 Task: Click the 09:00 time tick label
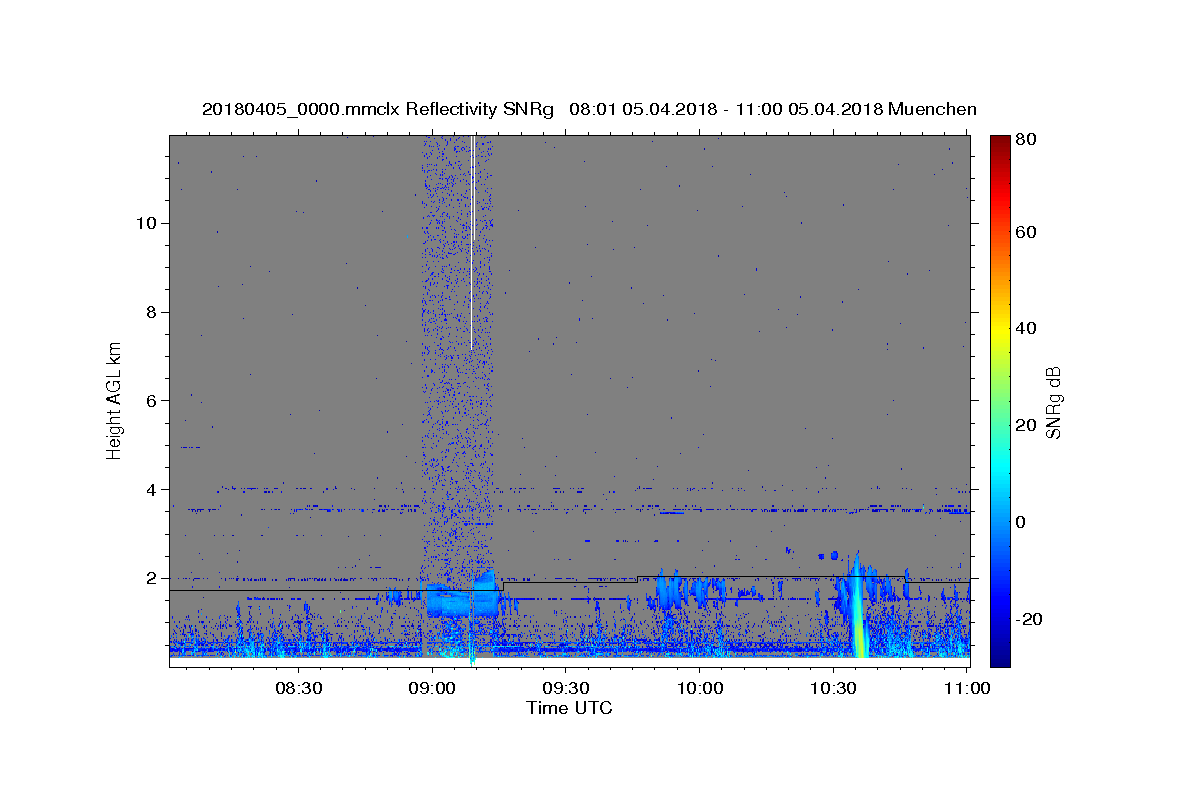432,689
